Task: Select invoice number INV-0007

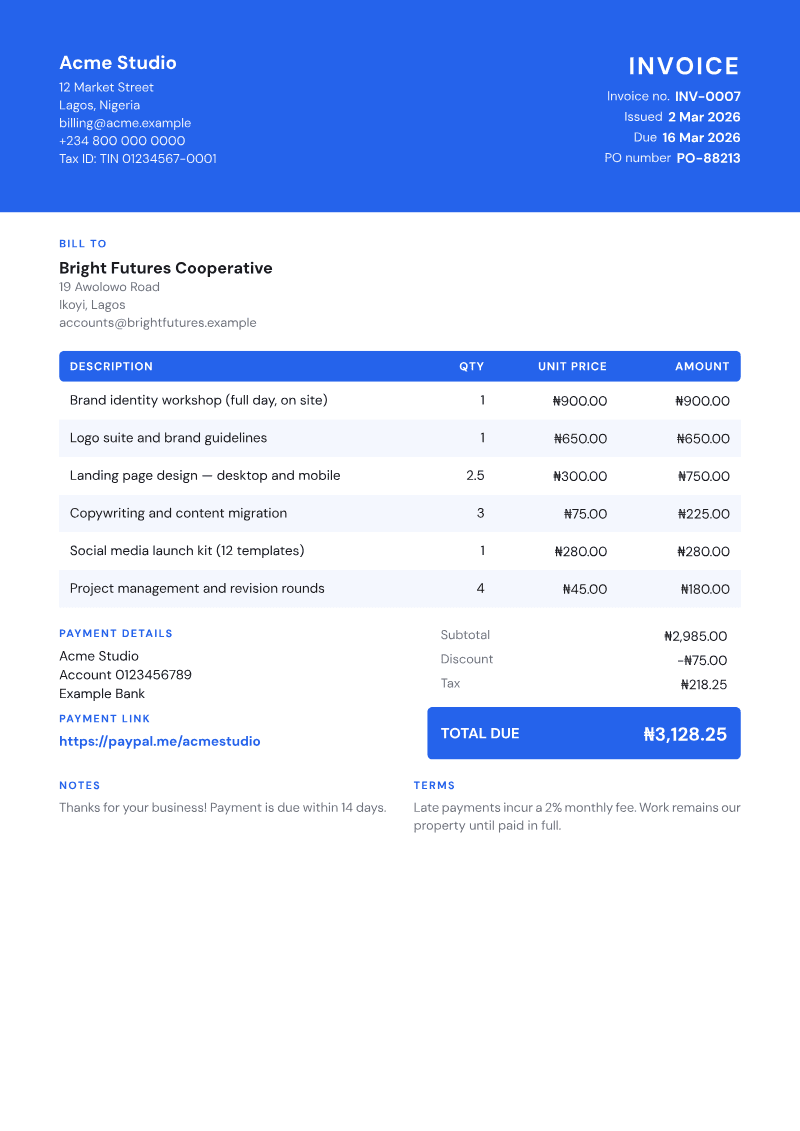Action: pyautogui.click(x=708, y=97)
